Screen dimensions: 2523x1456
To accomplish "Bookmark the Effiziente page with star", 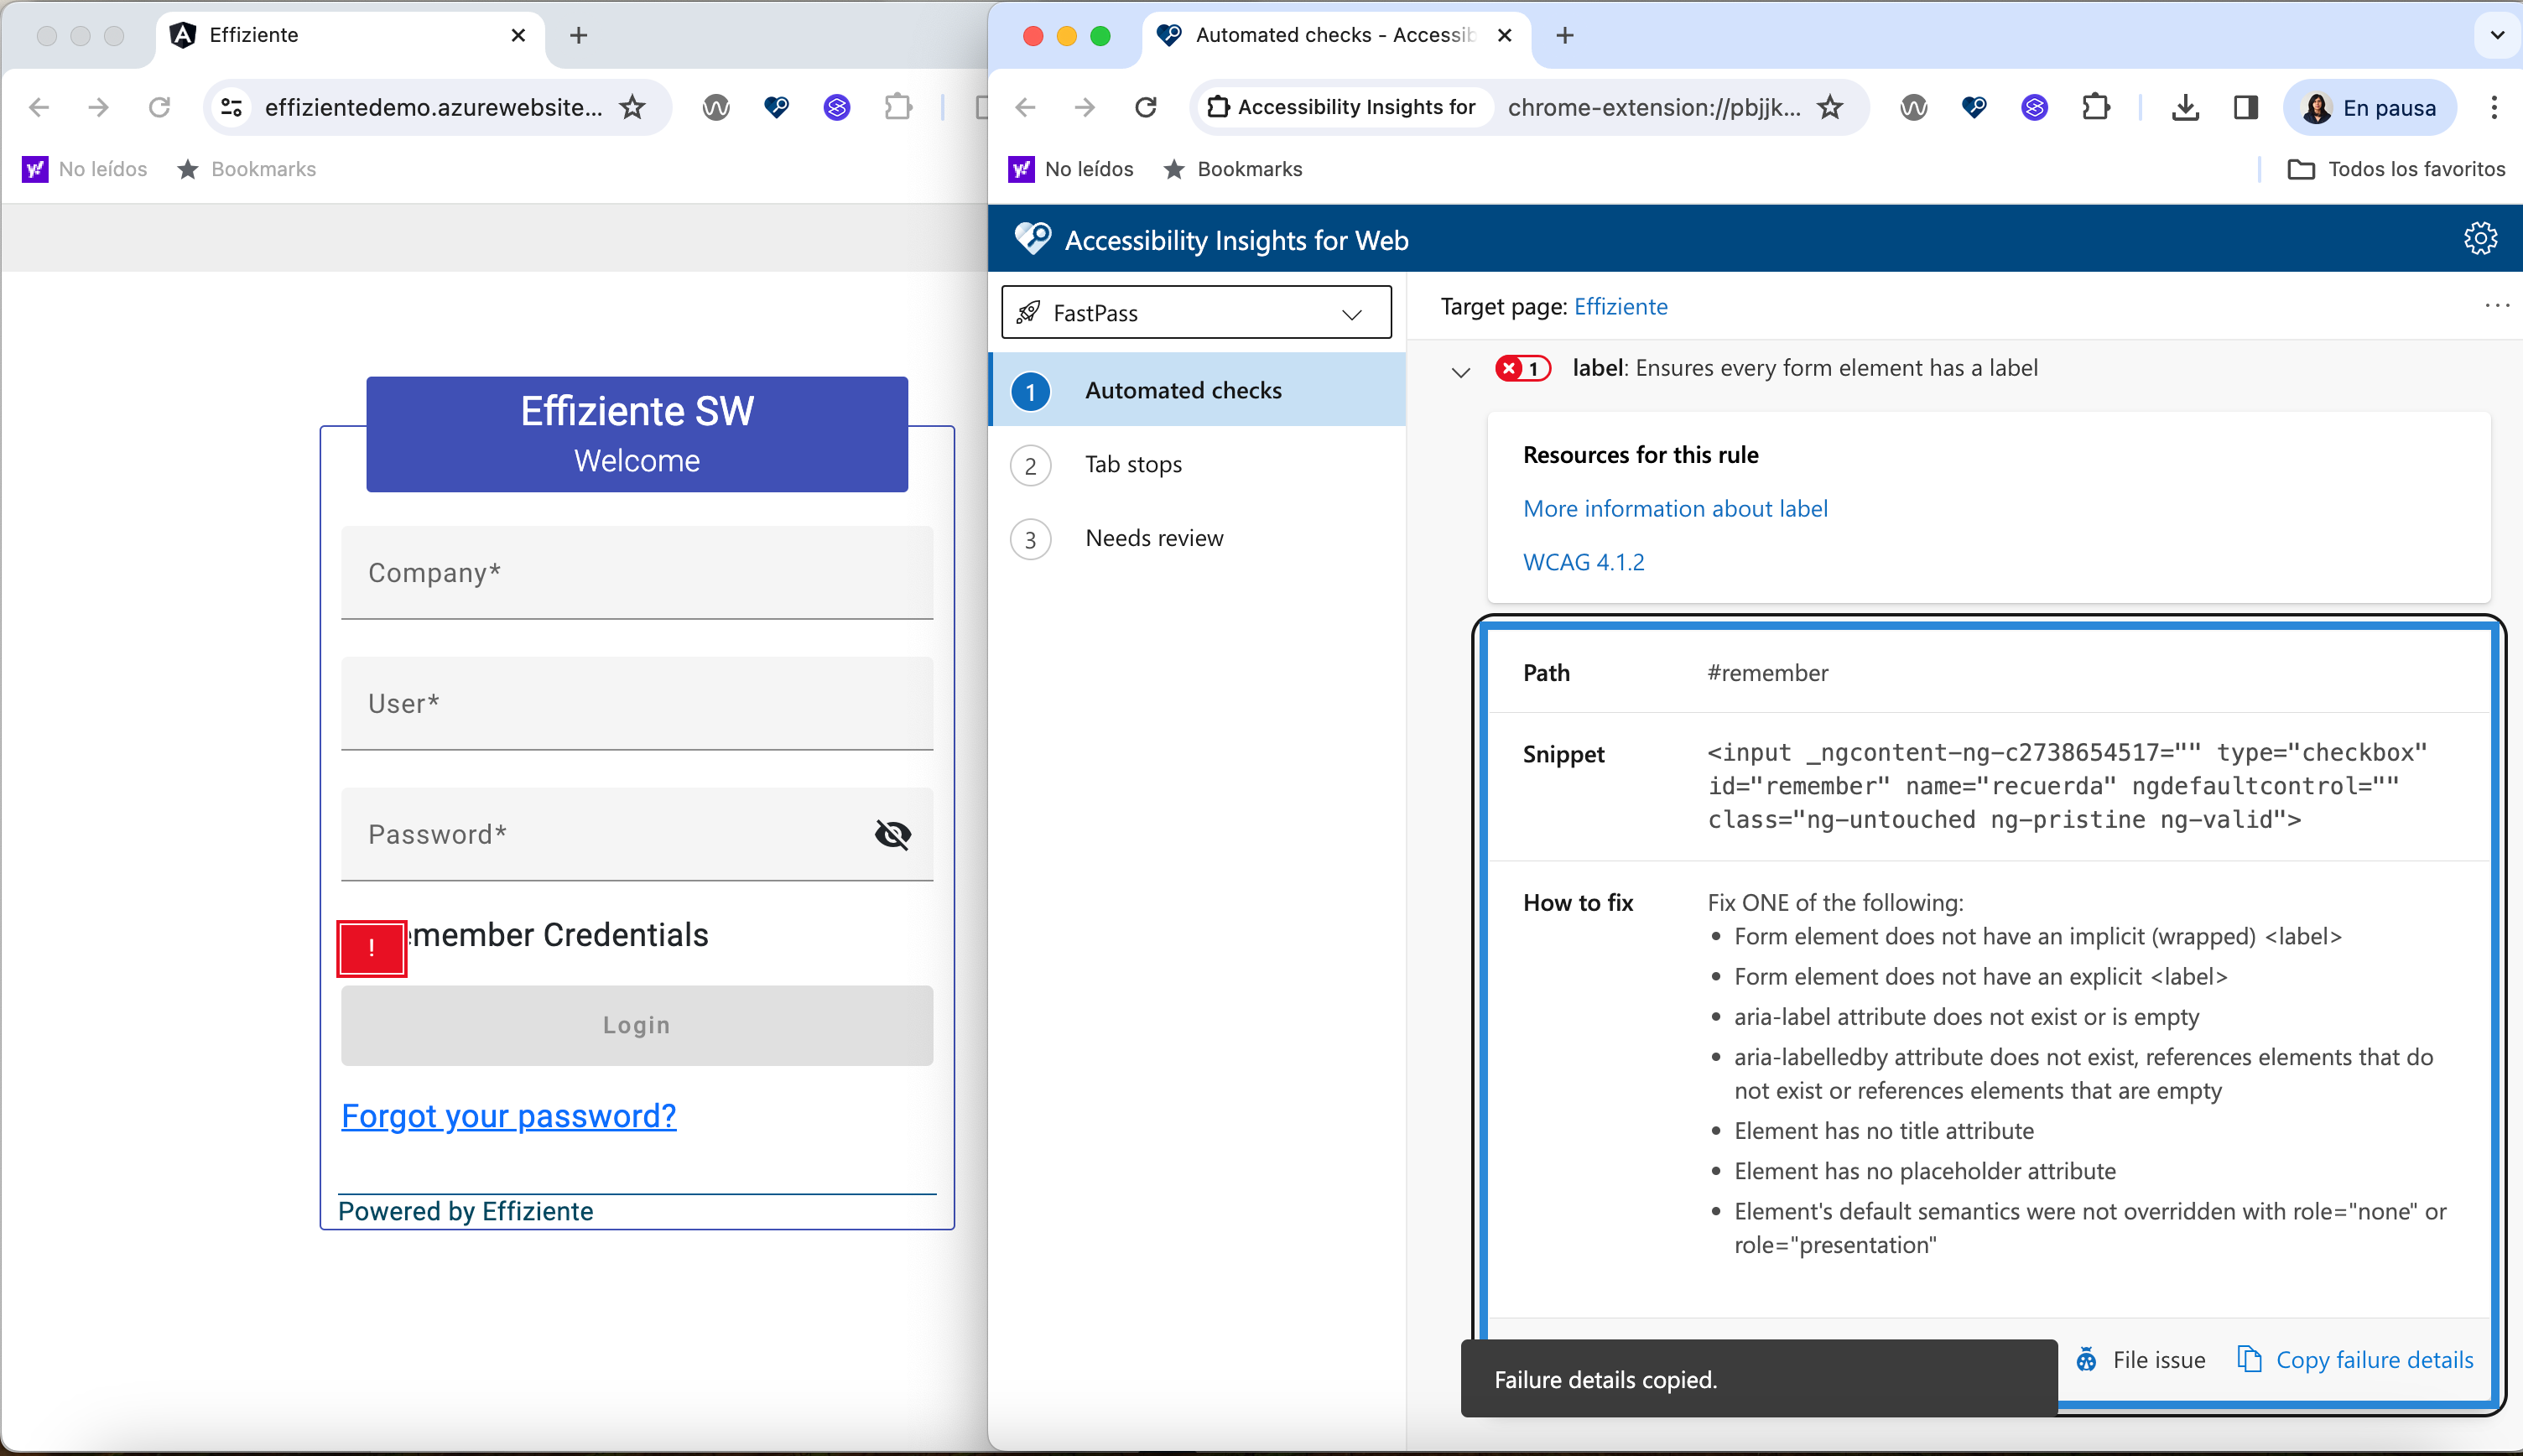I will click(632, 107).
